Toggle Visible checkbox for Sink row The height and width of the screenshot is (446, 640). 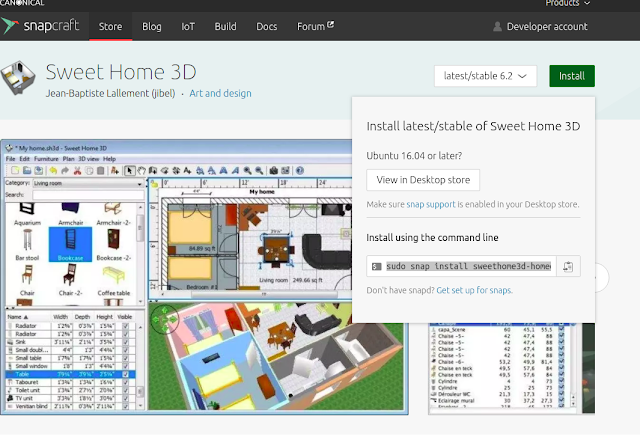126,342
